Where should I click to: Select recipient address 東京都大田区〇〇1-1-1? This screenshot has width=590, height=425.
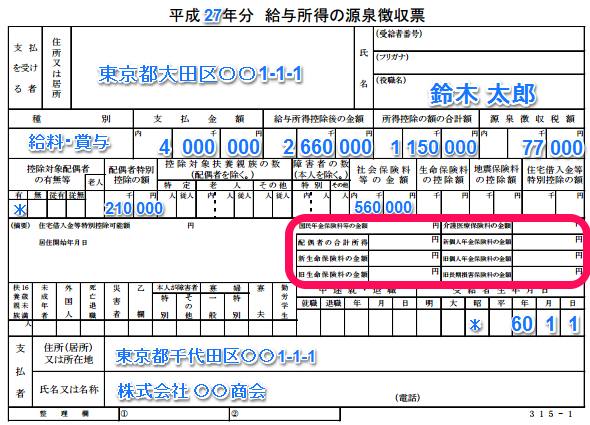point(200,74)
